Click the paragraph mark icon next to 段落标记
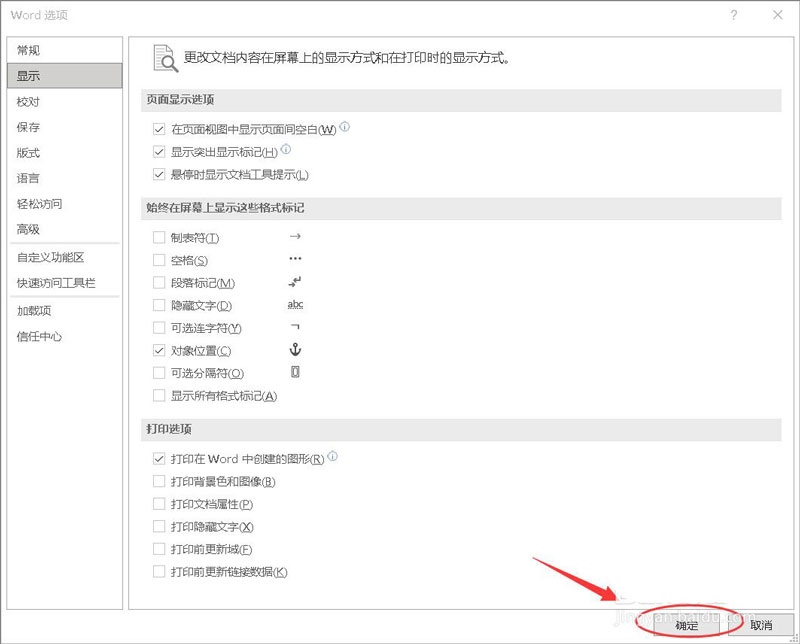Image resolution: width=800 pixels, height=644 pixels. pos(296,282)
